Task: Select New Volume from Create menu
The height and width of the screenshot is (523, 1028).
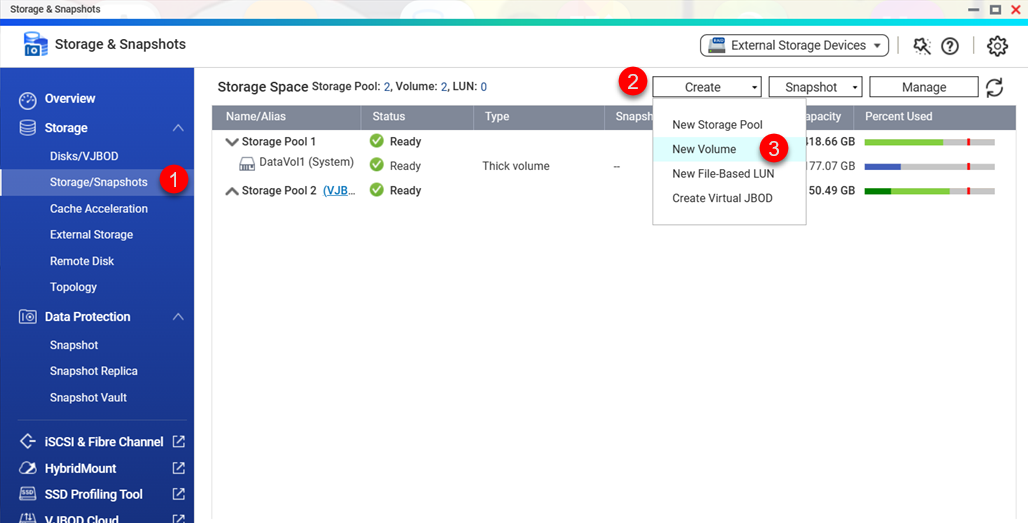Action: pos(704,149)
